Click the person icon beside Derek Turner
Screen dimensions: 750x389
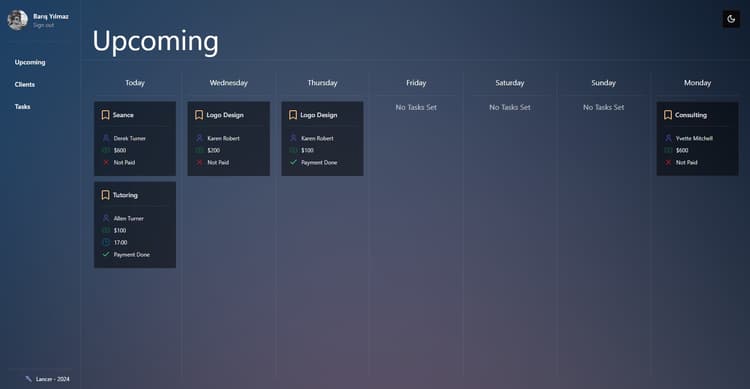click(x=106, y=138)
